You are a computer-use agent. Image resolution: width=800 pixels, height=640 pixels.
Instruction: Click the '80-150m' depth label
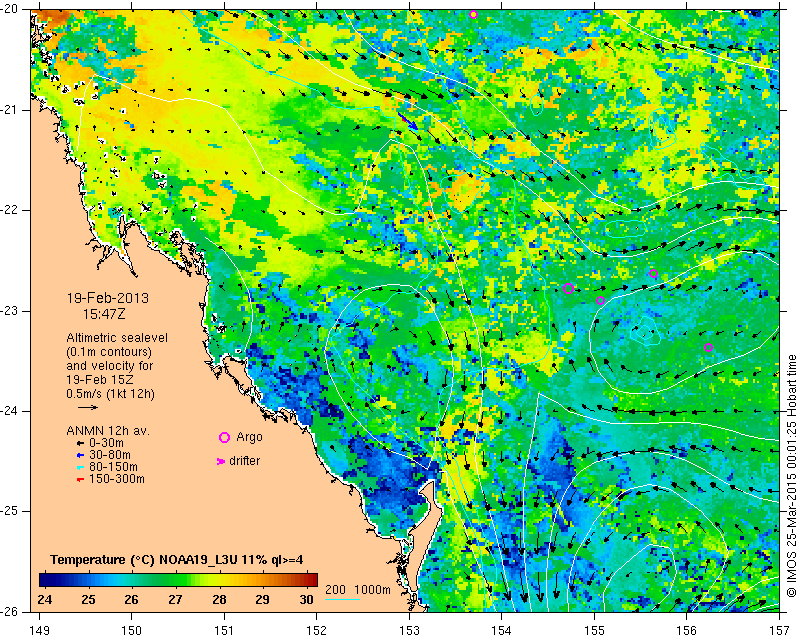pyautogui.click(x=113, y=467)
